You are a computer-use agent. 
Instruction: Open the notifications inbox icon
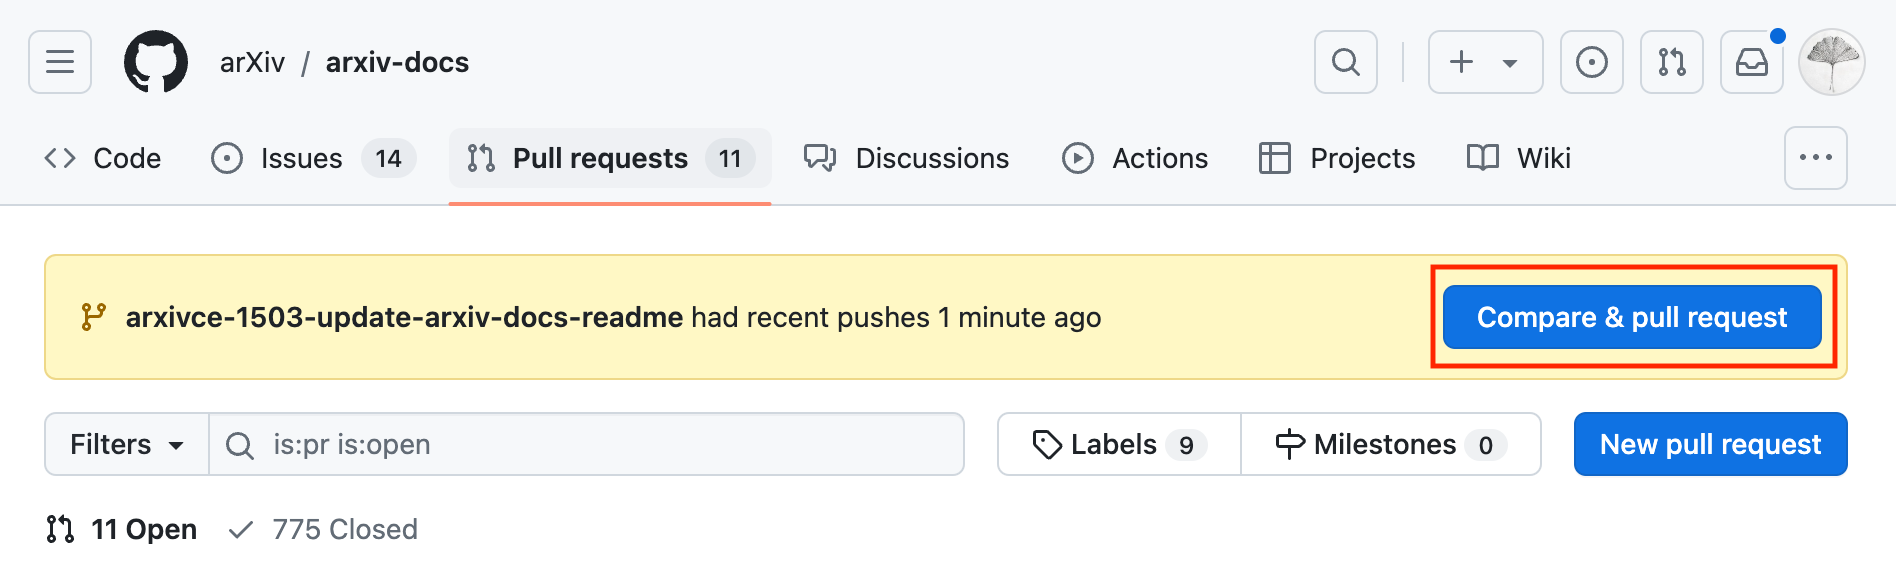coord(1752,62)
